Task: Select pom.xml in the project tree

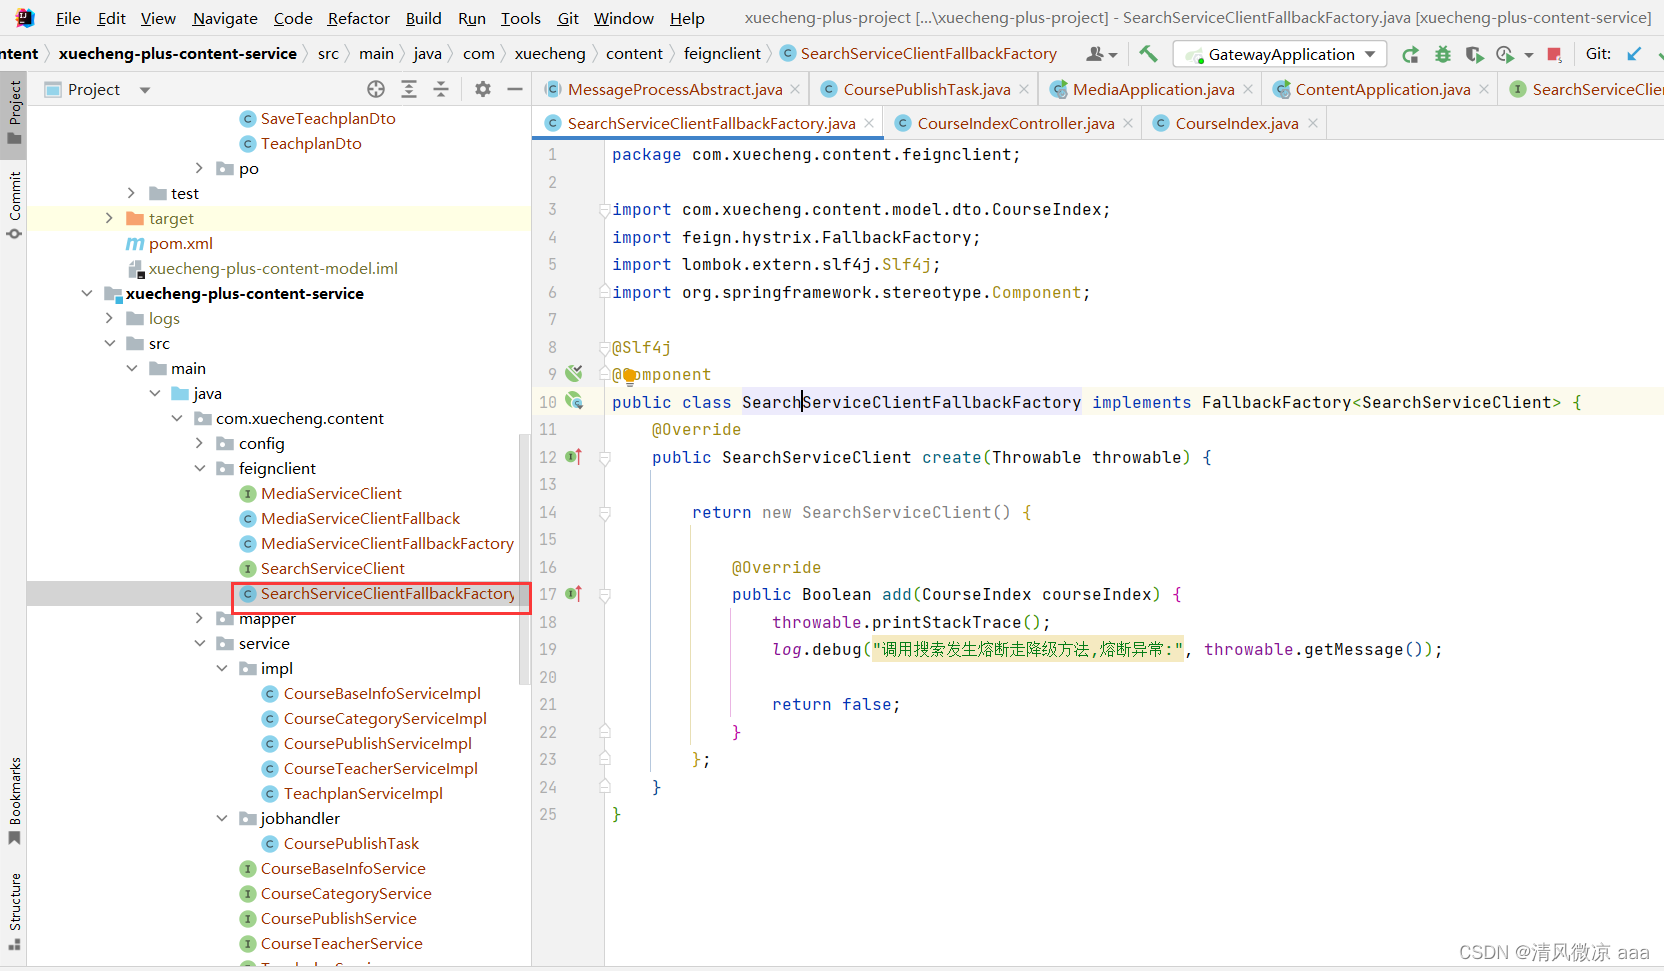Action: (x=180, y=243)
